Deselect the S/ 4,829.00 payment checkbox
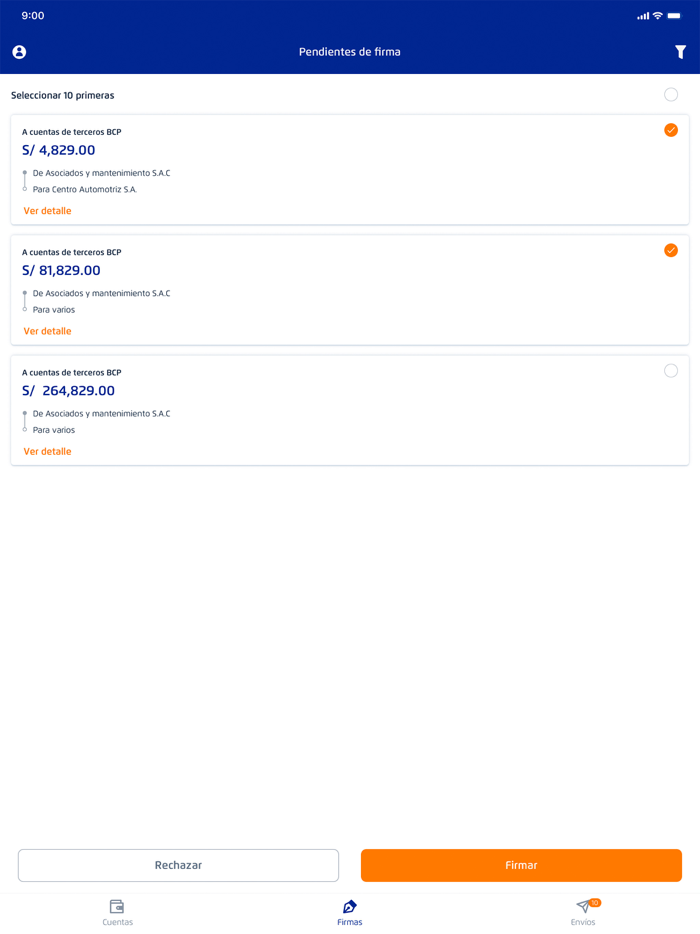Image resolution: width=700 pixels, height=934 pixels. (671, 130)
